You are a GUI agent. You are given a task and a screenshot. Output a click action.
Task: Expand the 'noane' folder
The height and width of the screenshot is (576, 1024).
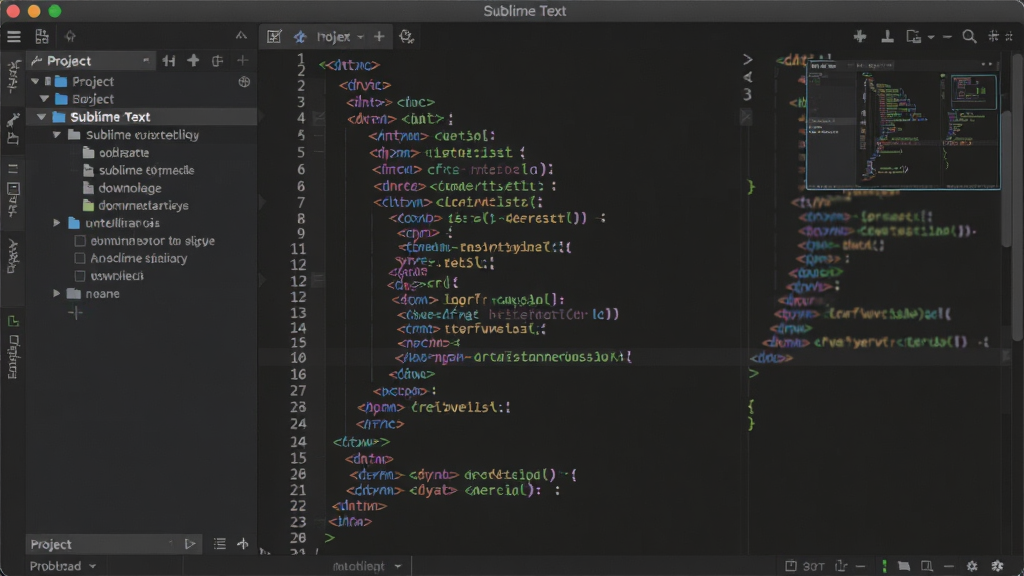click(57, 294)
